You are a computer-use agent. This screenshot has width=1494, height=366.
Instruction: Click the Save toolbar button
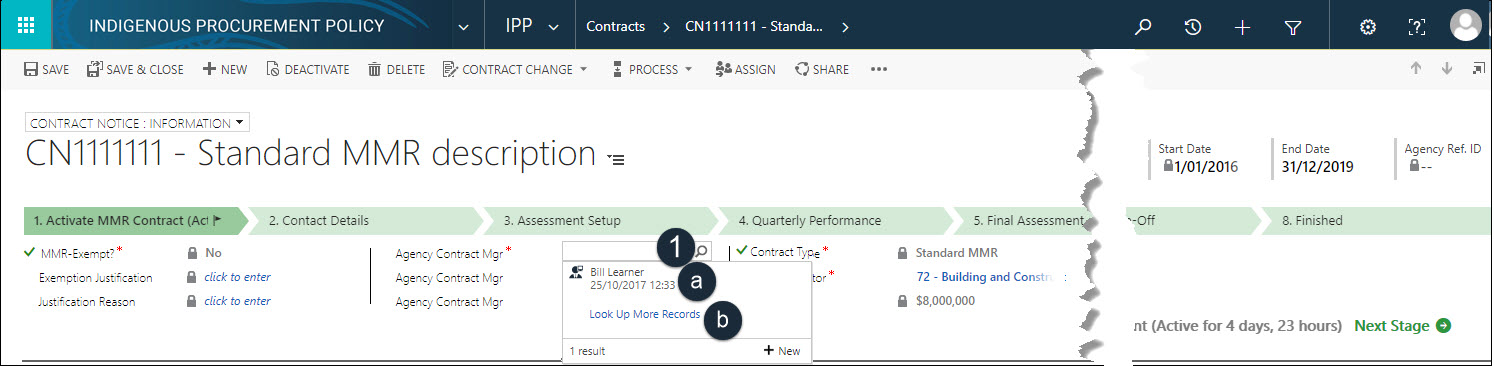click(46, 70)
